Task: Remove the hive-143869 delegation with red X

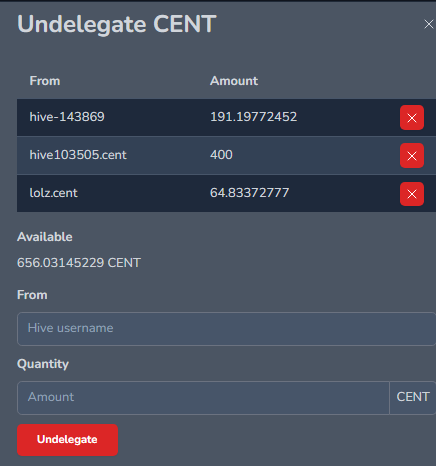Action: pos(412,118)
